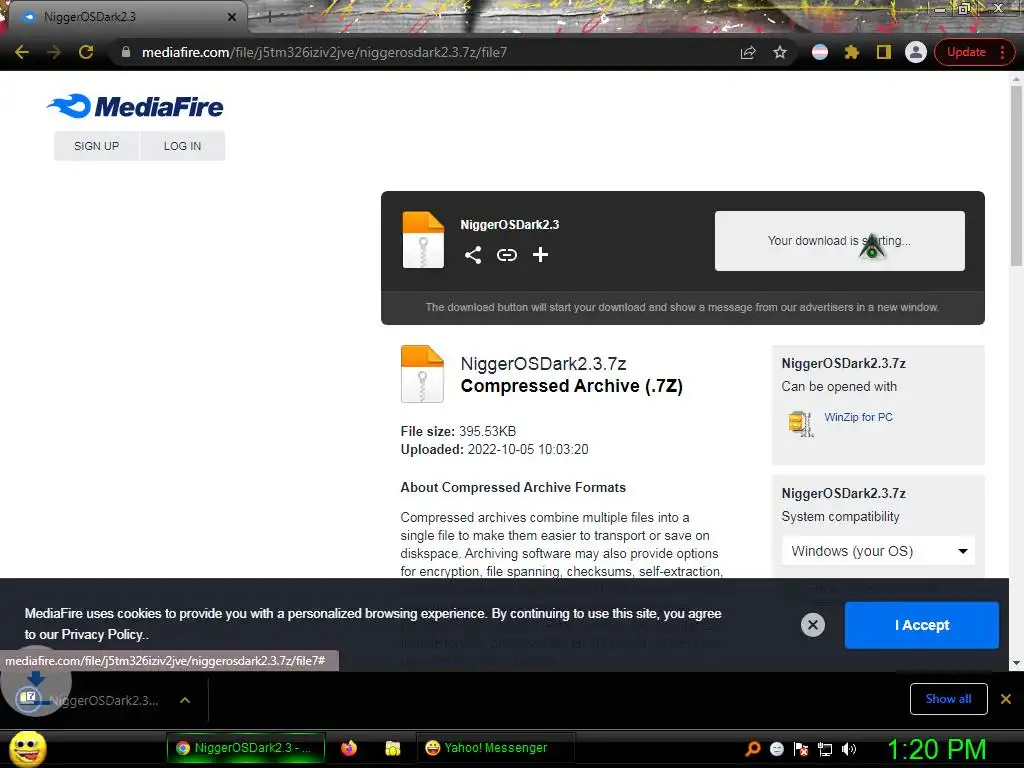1024x768 pixels.
Task: Go back to the previous page
Action: pos(22,52)
